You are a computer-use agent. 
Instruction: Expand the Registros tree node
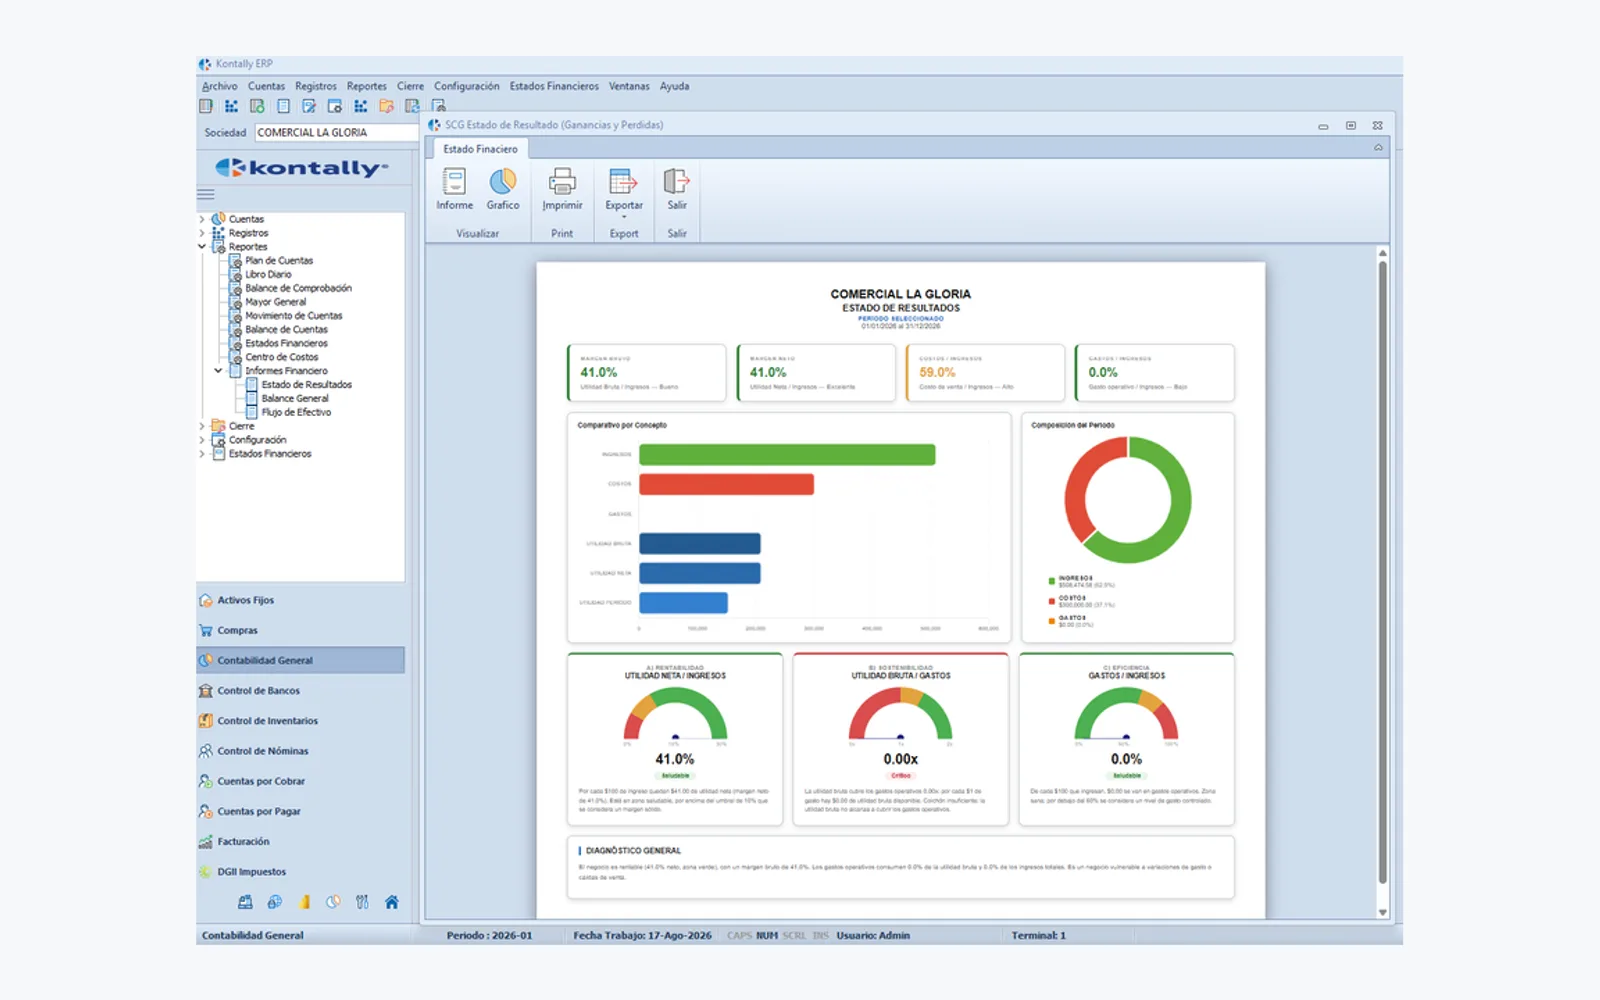202,233
